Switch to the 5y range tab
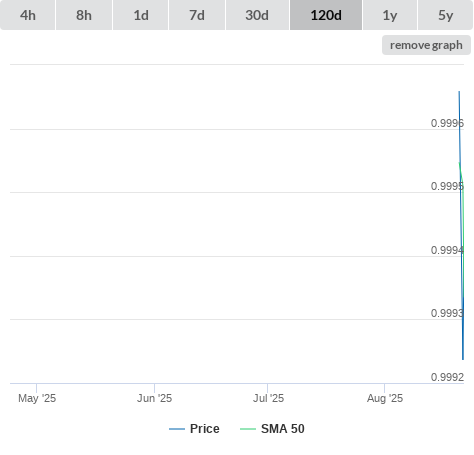474x455 pixels. tap(445, 15)
